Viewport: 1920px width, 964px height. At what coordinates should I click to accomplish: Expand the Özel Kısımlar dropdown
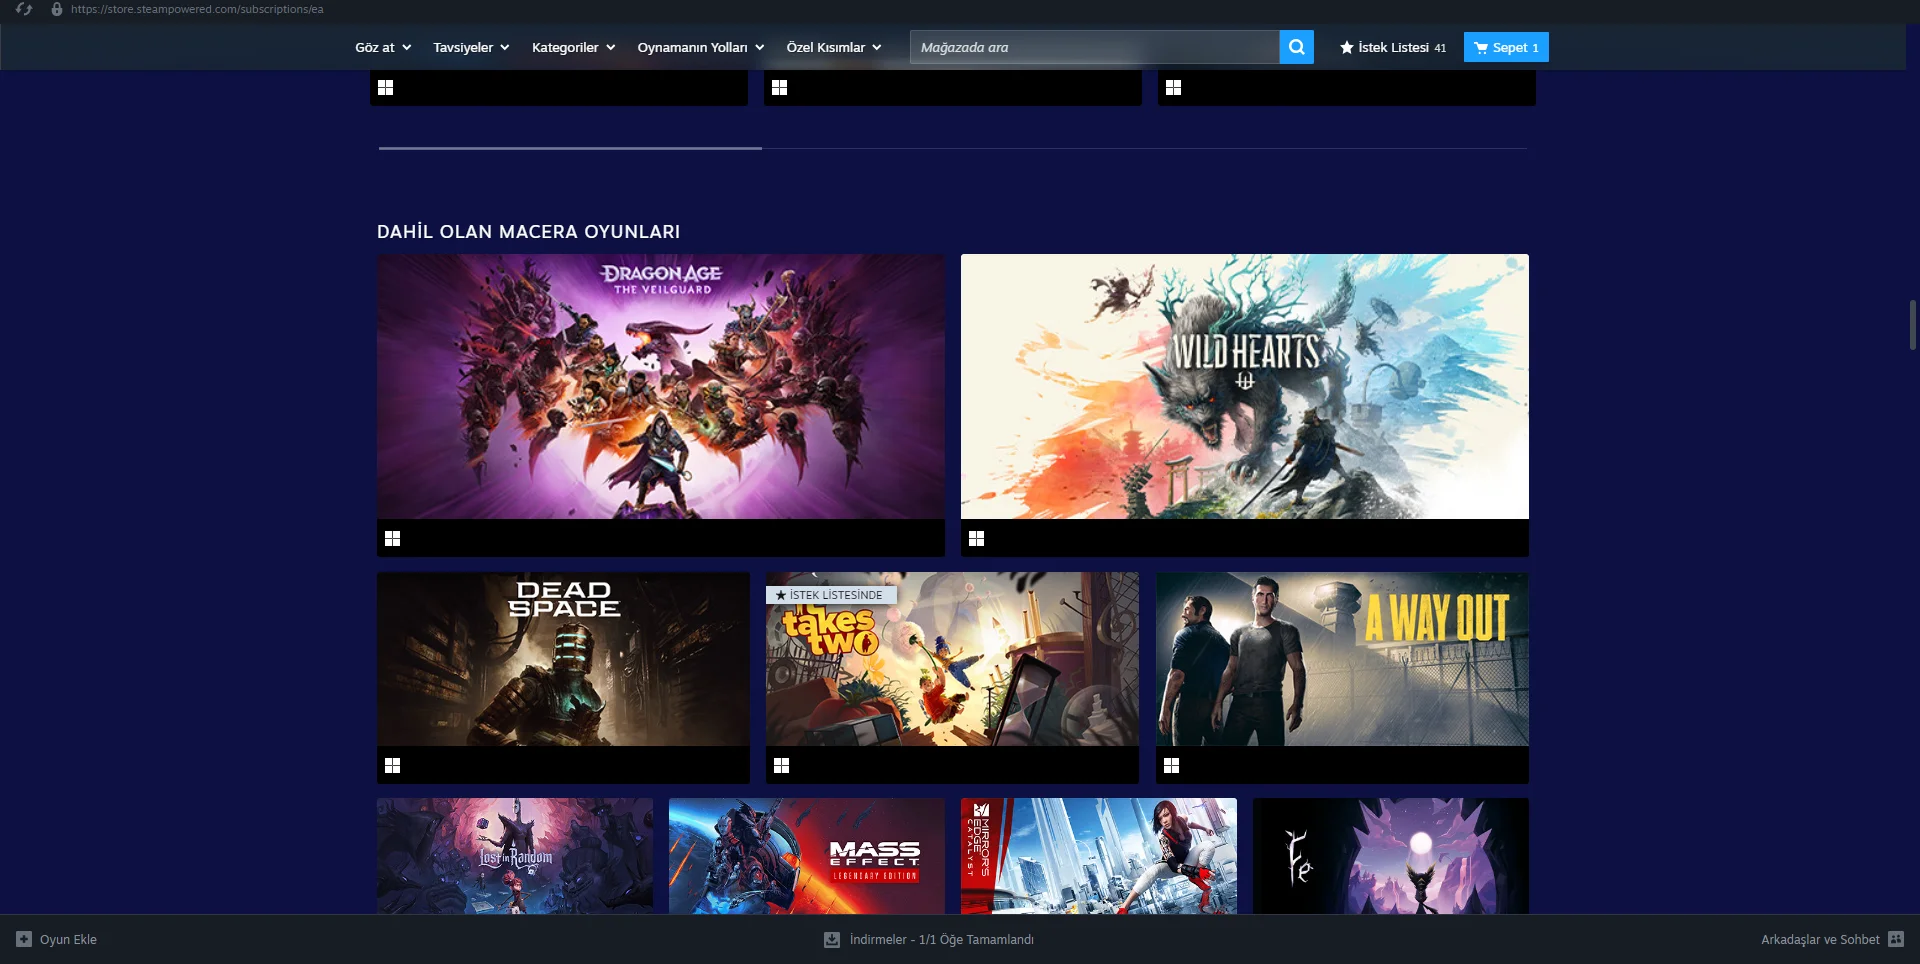[834, 47]
